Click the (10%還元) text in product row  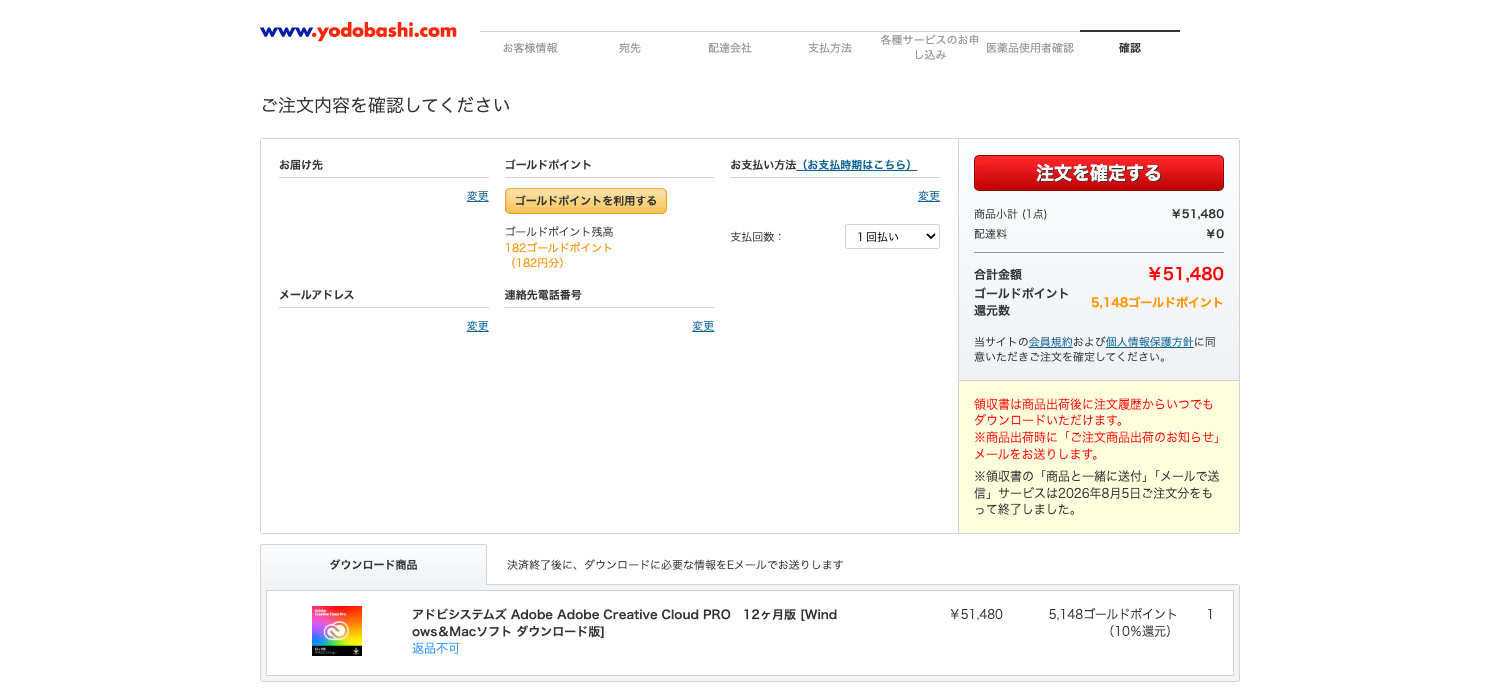tap(1139, 632)
